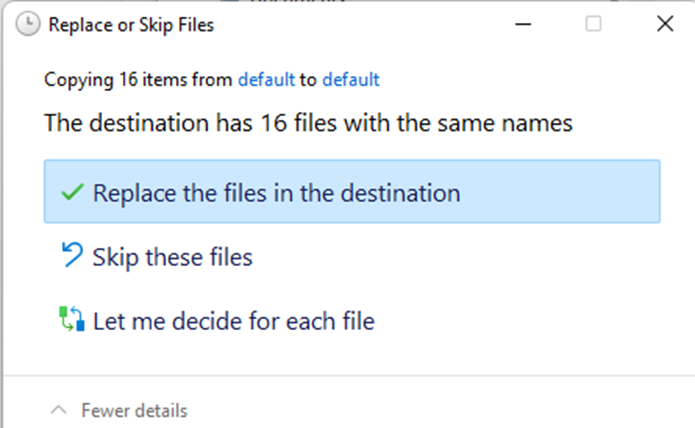Click the clock icon in the title bar
Viewport: 695px width, 428px height.
pyautogui.click(x=27, y=24)
